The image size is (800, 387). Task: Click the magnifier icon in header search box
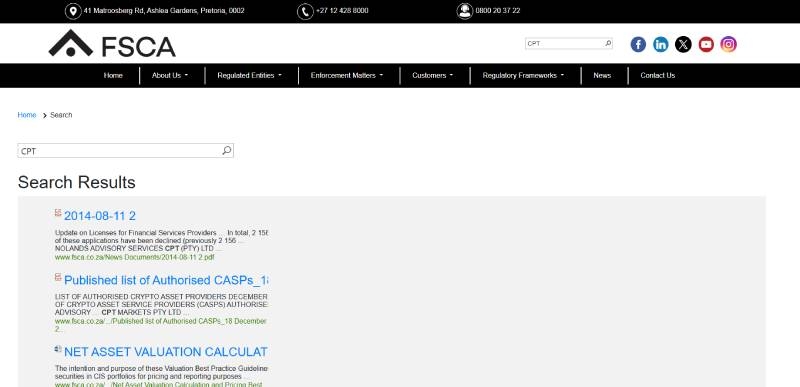(608, 43)
